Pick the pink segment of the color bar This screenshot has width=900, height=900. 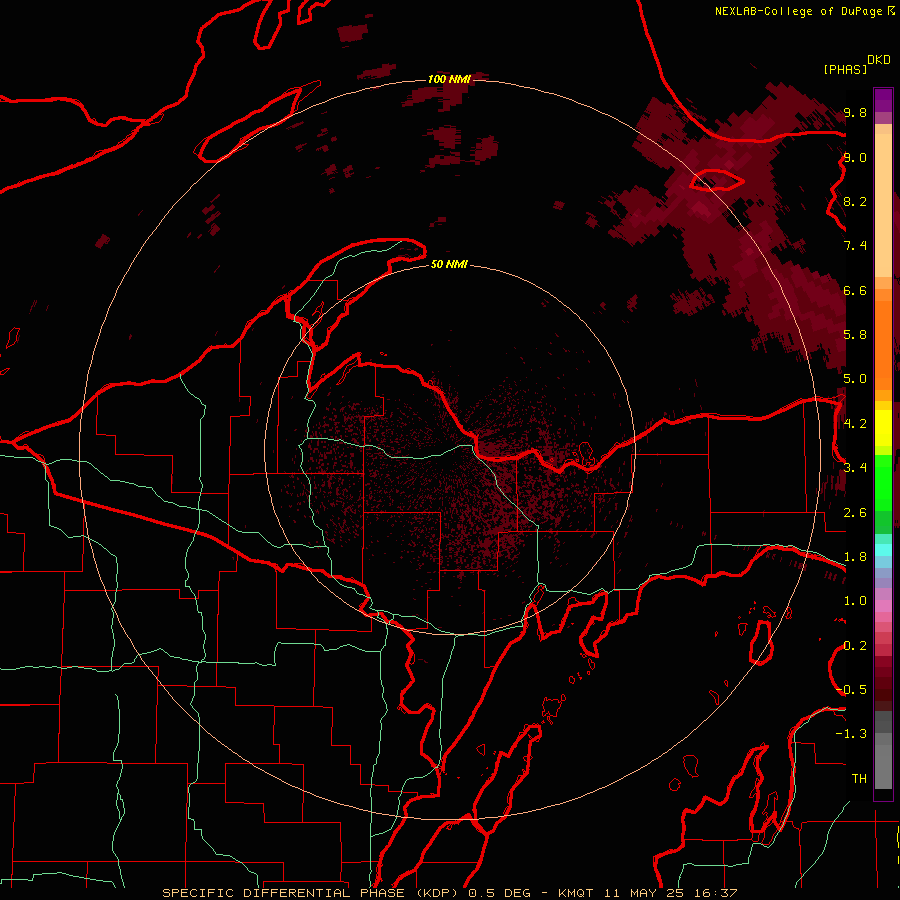pos(883,606)
